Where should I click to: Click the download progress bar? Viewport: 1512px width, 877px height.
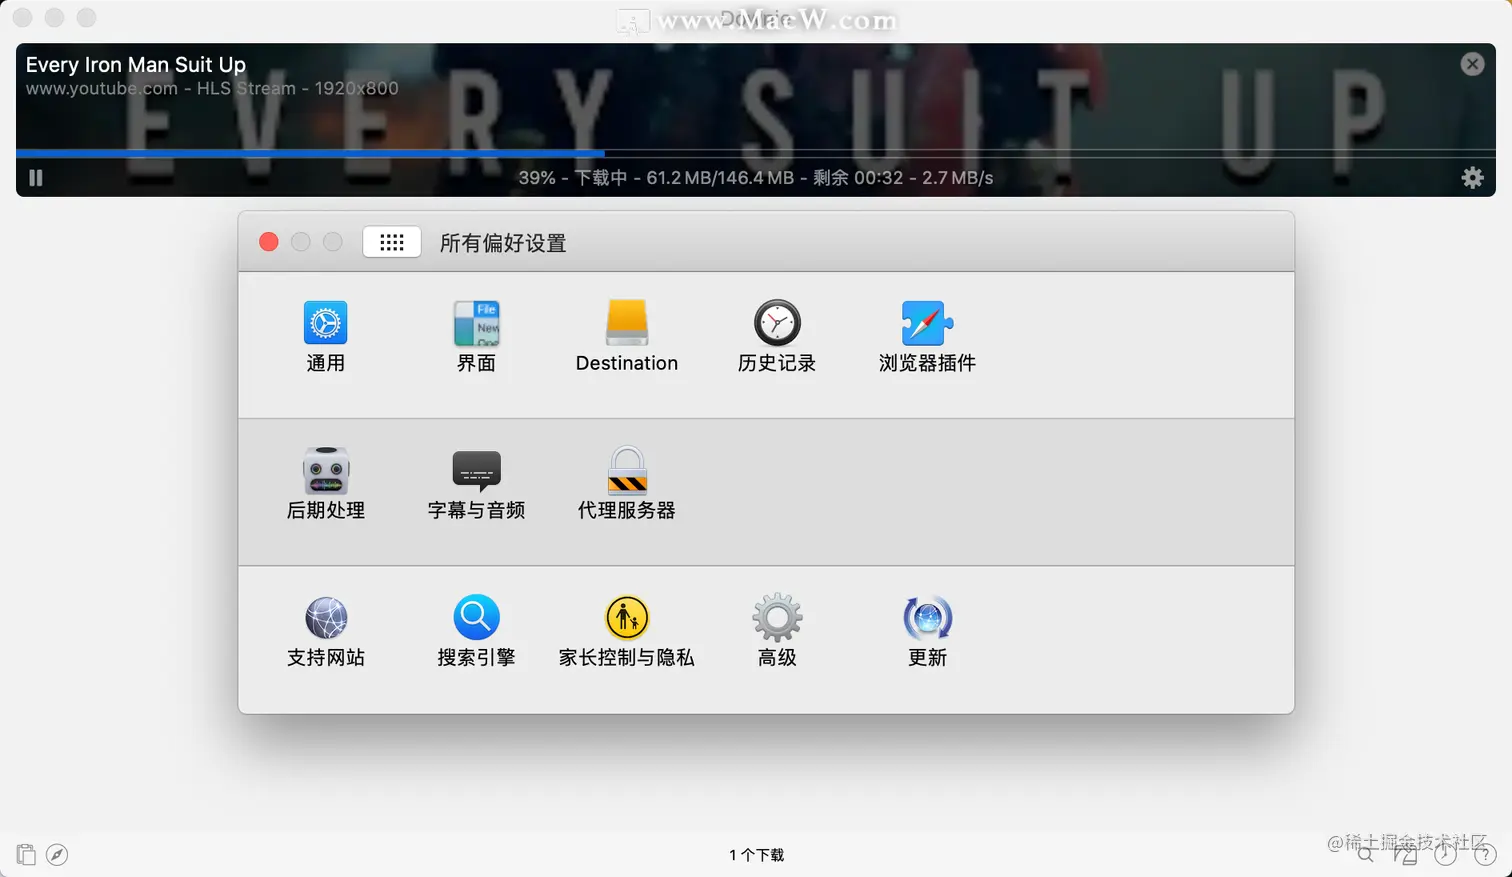pos(756,153)
